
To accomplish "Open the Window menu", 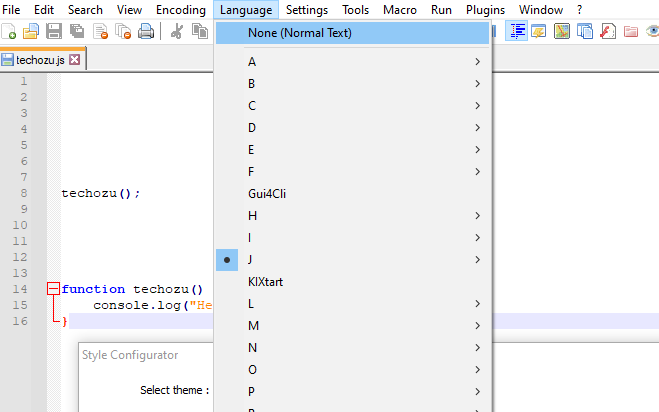I will click(541, 10).
